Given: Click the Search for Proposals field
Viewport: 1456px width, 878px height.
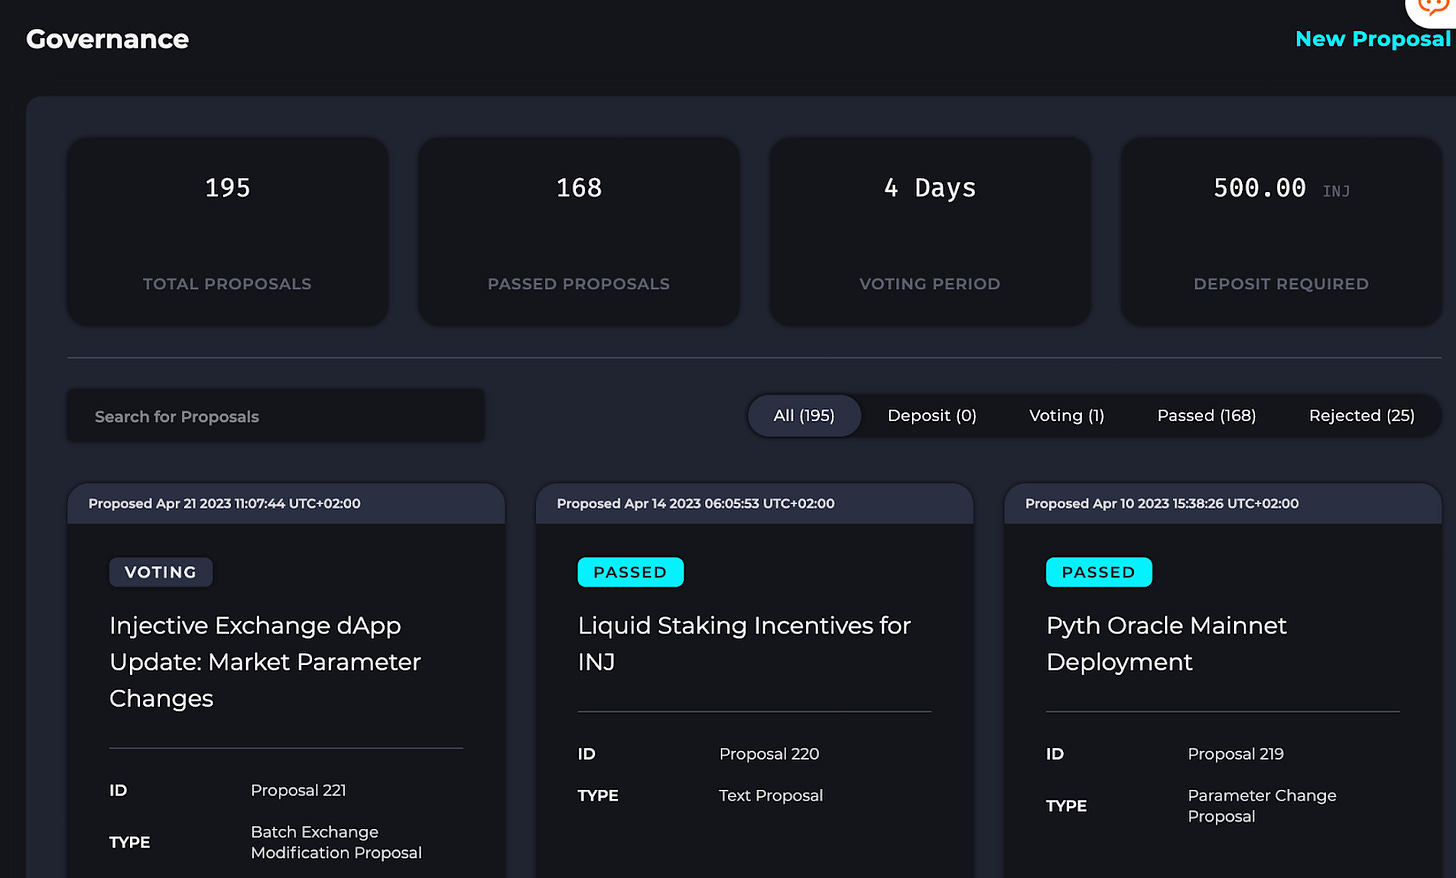Looking at the screenshot, I should click(276, 416).
